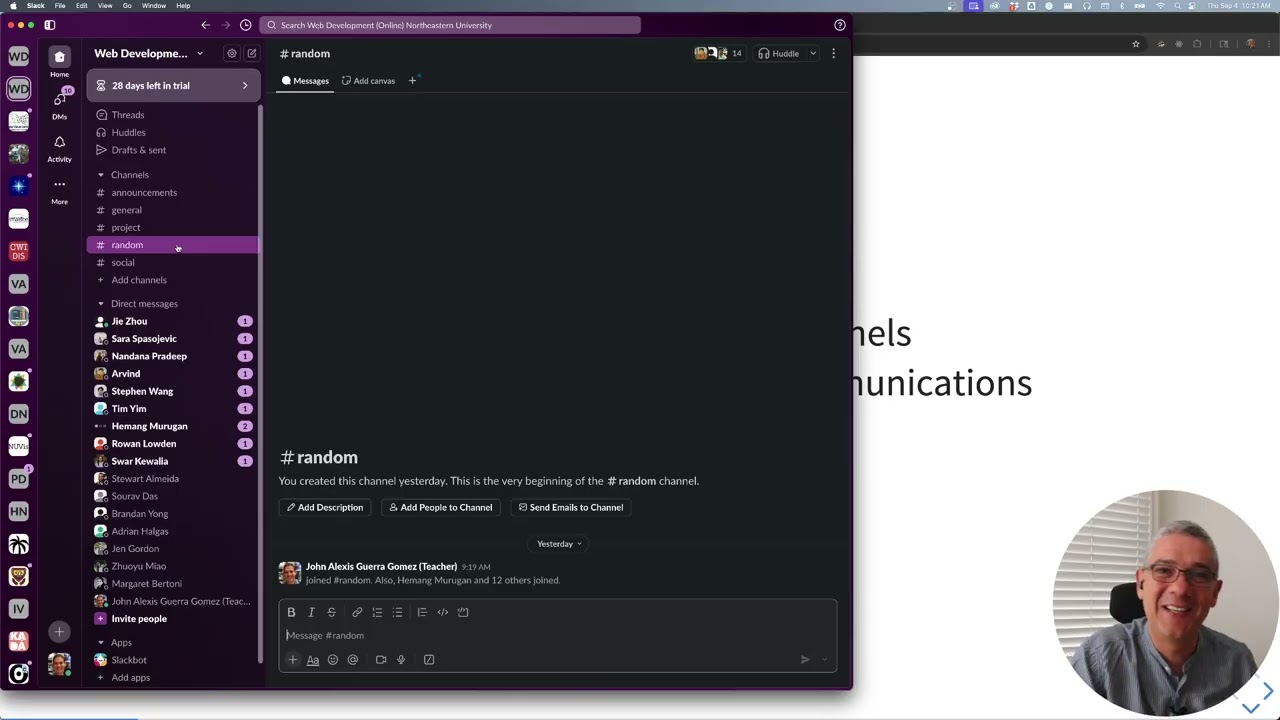
Task: Open the Activity bell icon
Action: click(x=59, y=142)
